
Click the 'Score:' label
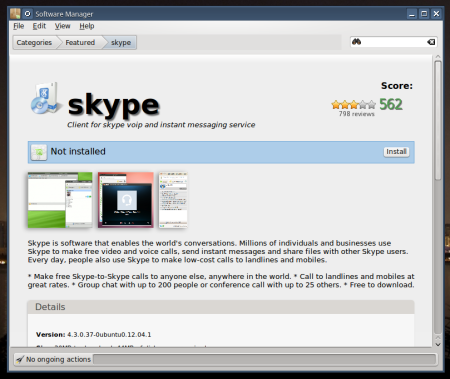(x=397, y=86)
